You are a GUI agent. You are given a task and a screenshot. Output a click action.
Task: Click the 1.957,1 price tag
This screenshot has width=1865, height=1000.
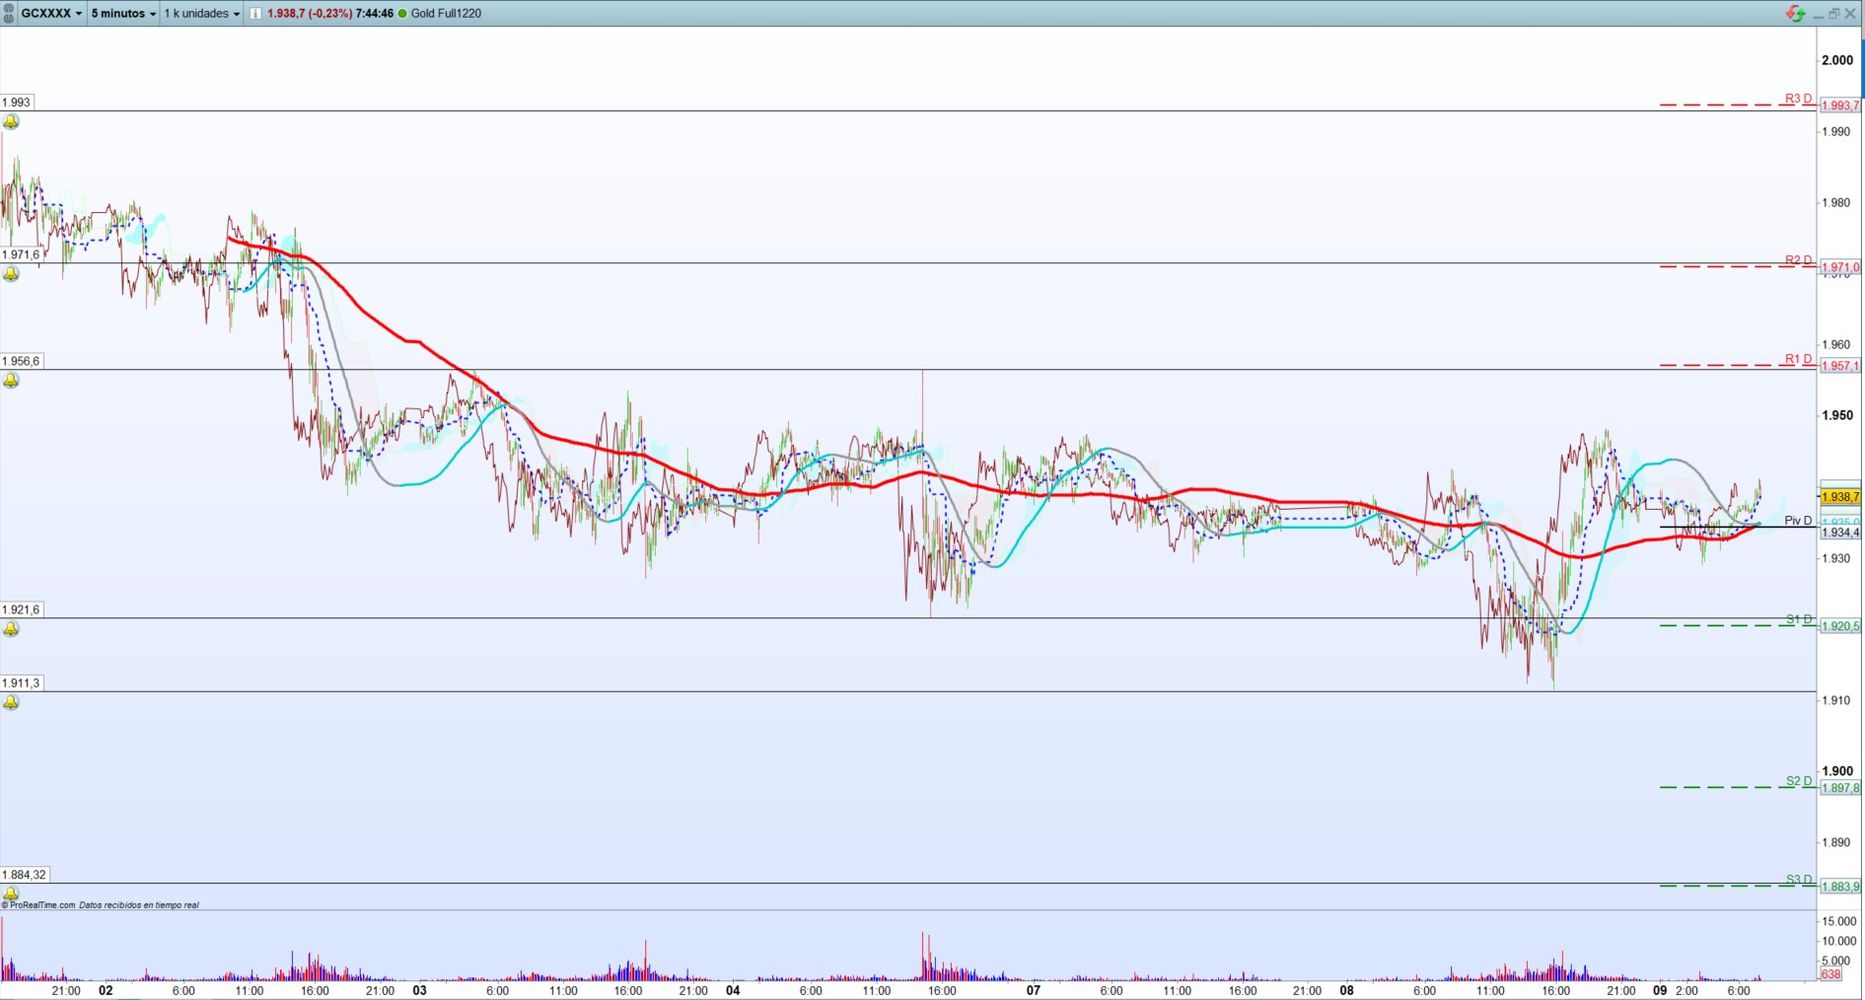[x=1840, y=366]
